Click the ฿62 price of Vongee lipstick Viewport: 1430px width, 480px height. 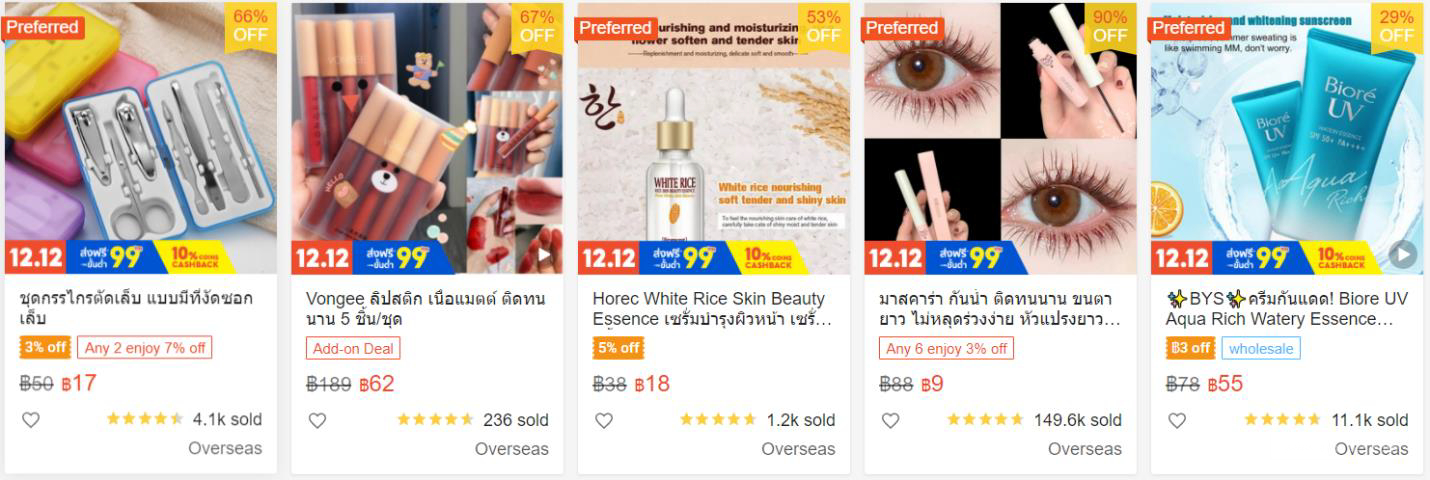pos(377,384)
